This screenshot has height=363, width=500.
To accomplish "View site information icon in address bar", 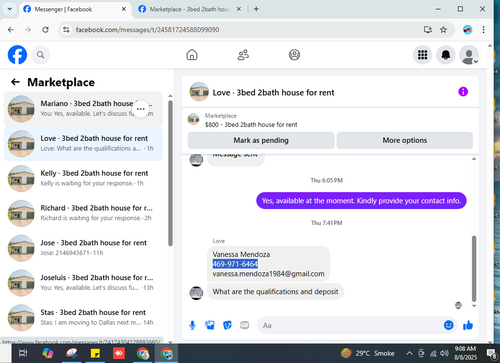I will tap(66, 30).
